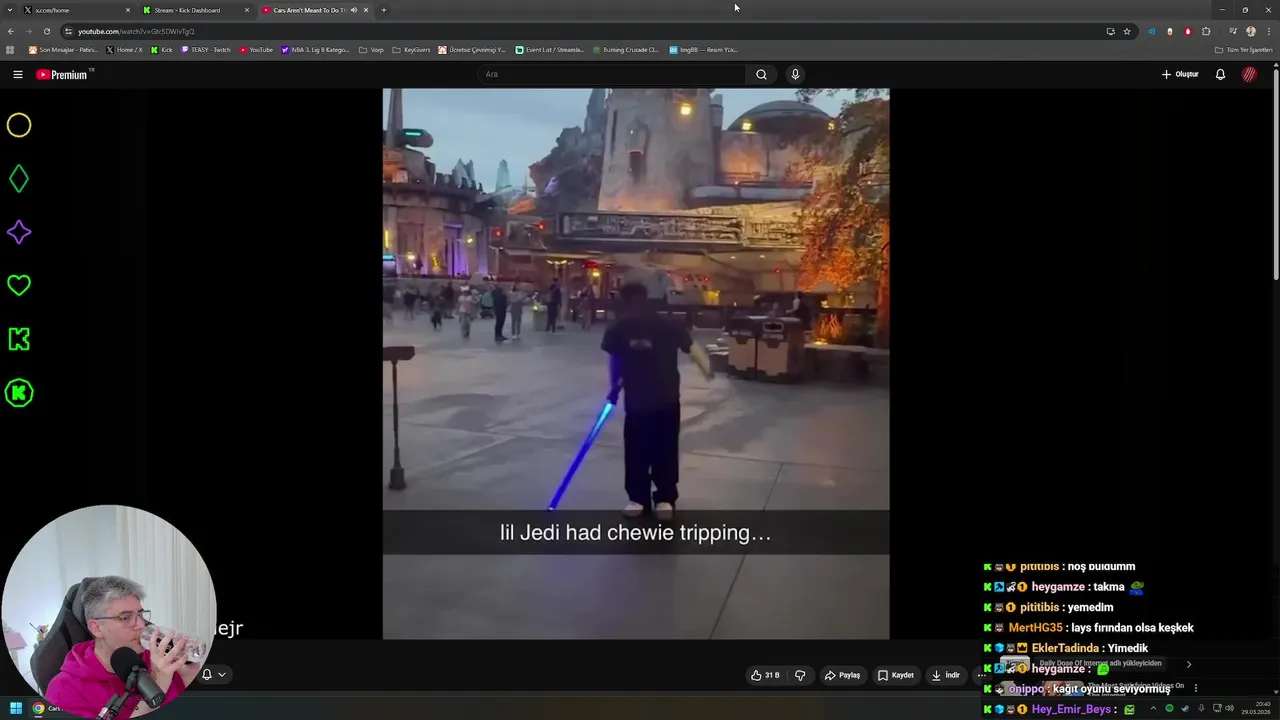Open the ImgBB Resim Yük bookmark
Screen dimensions: 1280x720
coord(705,50)
